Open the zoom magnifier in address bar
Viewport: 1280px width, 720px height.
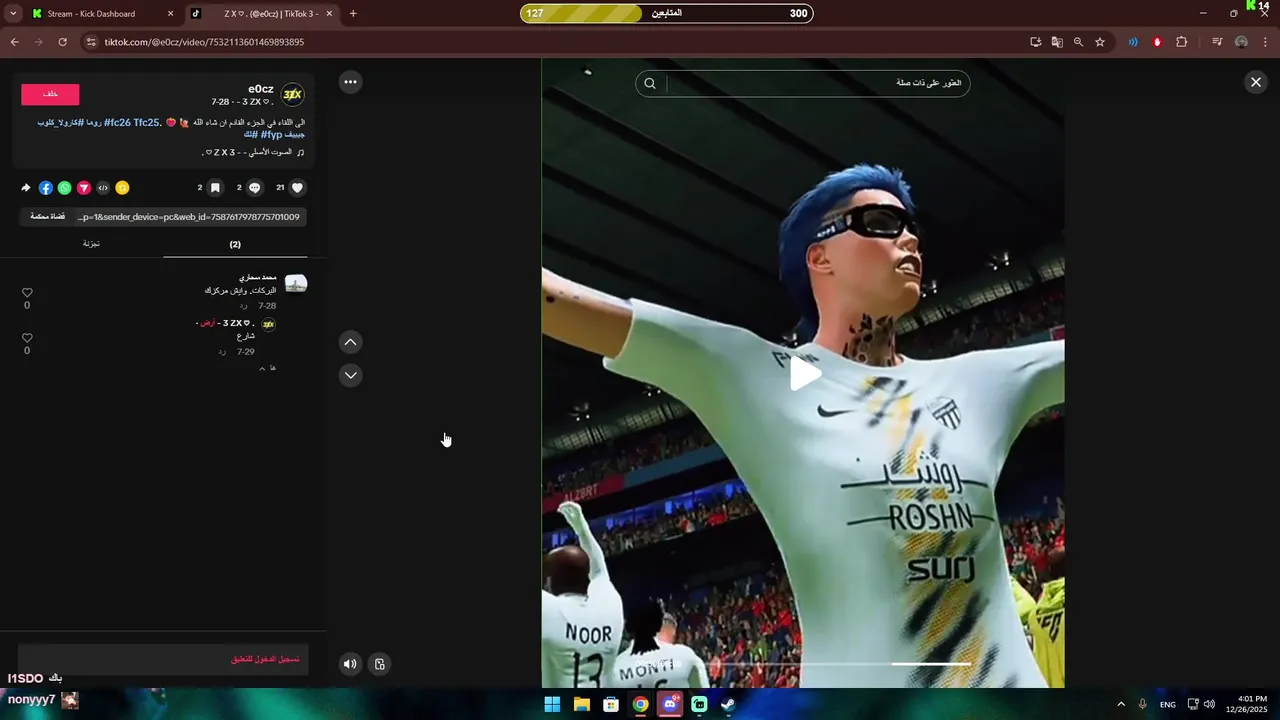(x=1078, y=42)
